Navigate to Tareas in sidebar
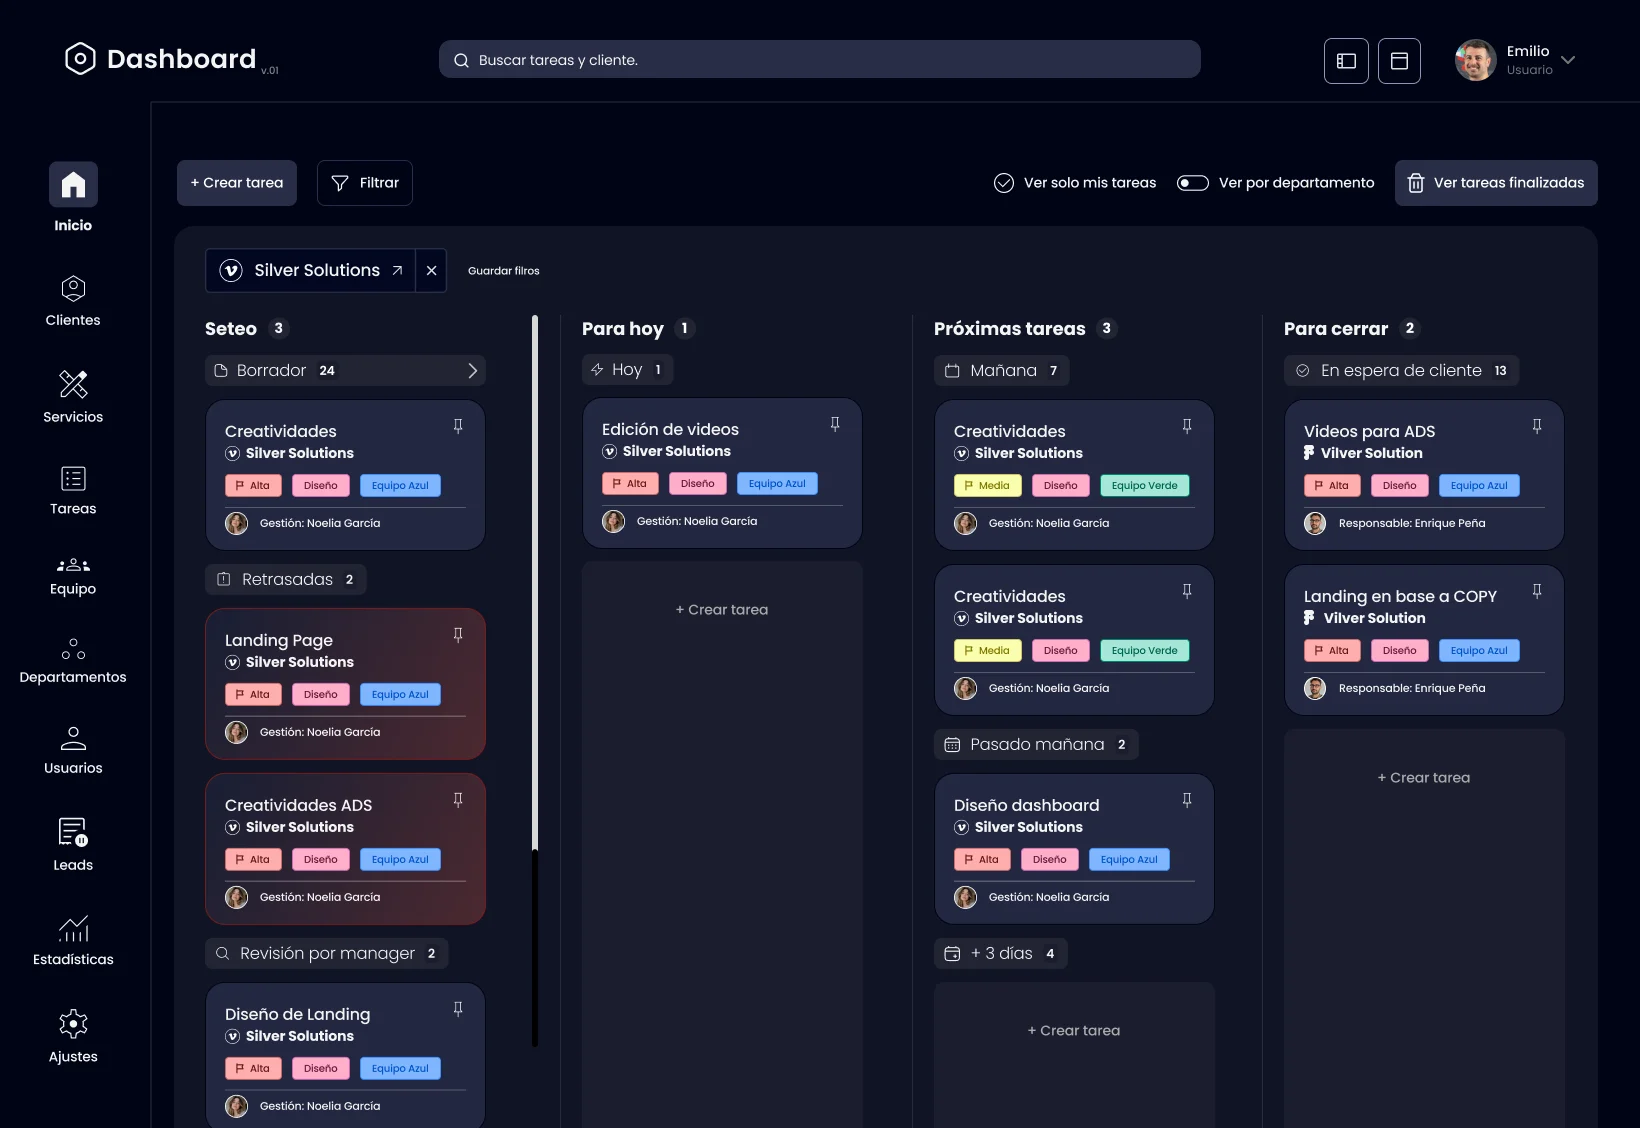The image size is (1640, 1128). 73,490
